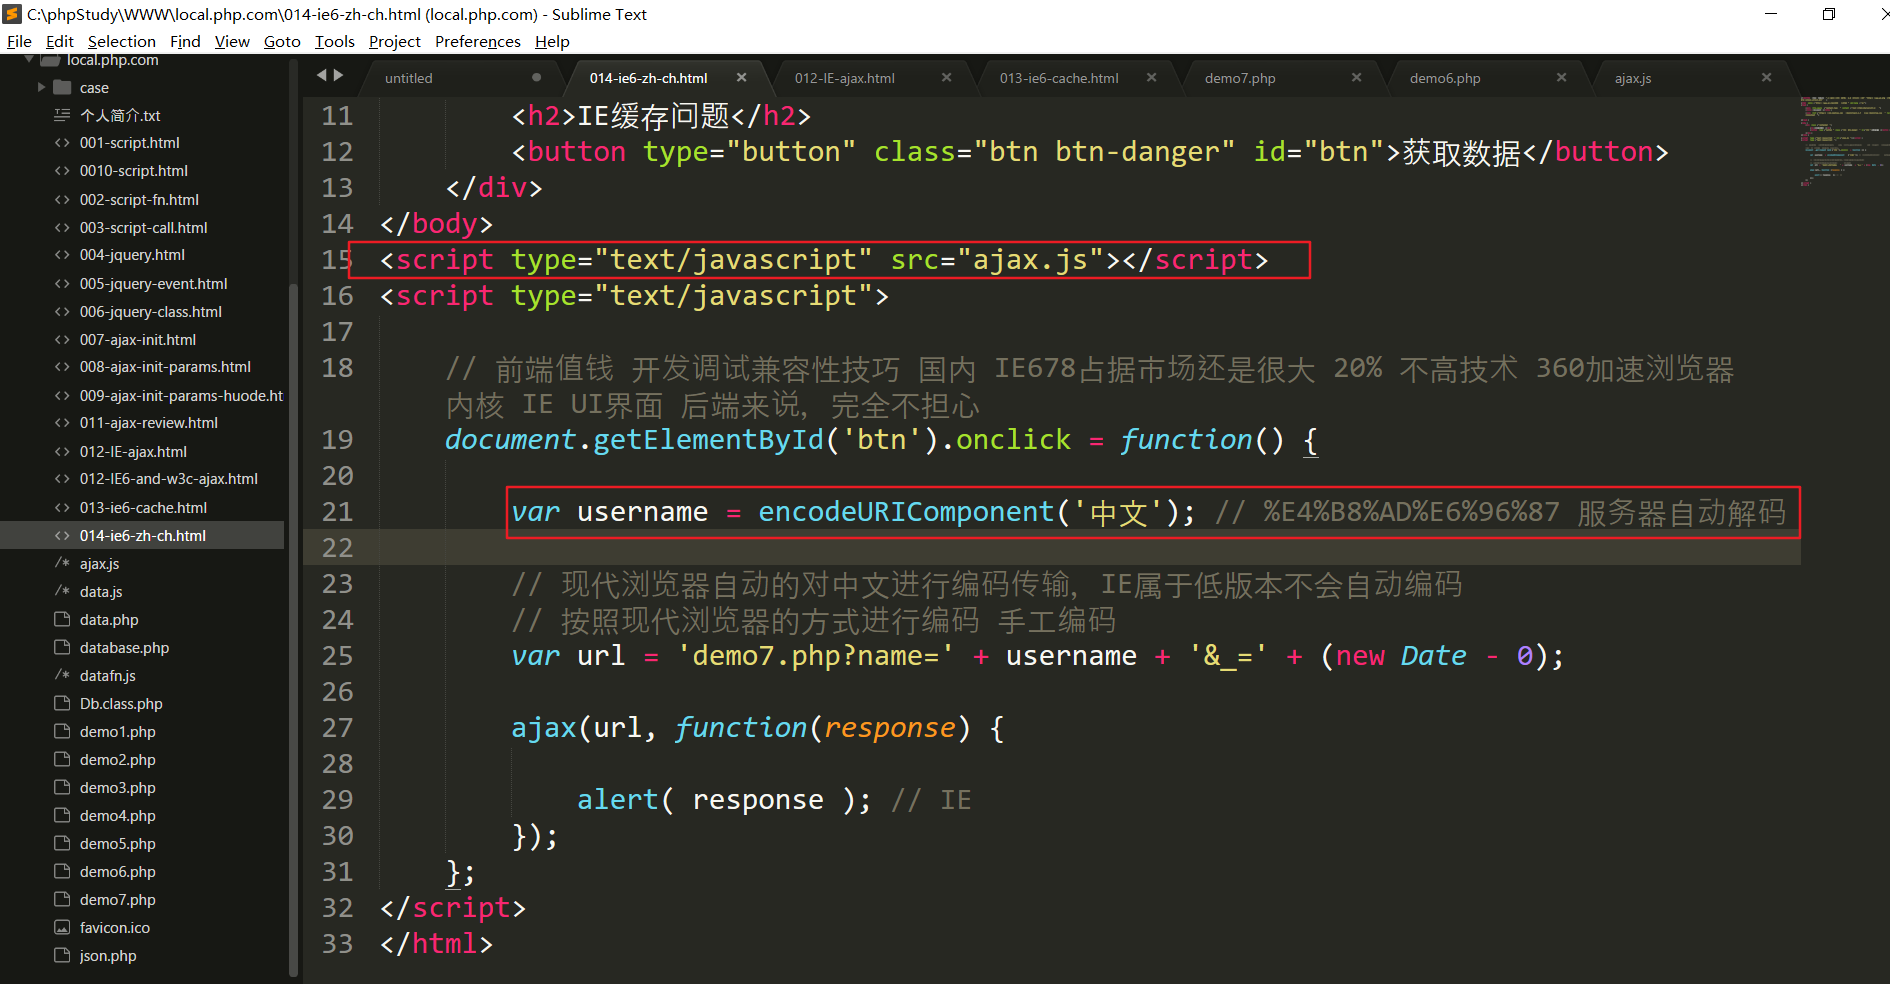Select Db.class.php in the file tree
Viewport: 1890px width, 984px height.
tap(121, 704)
